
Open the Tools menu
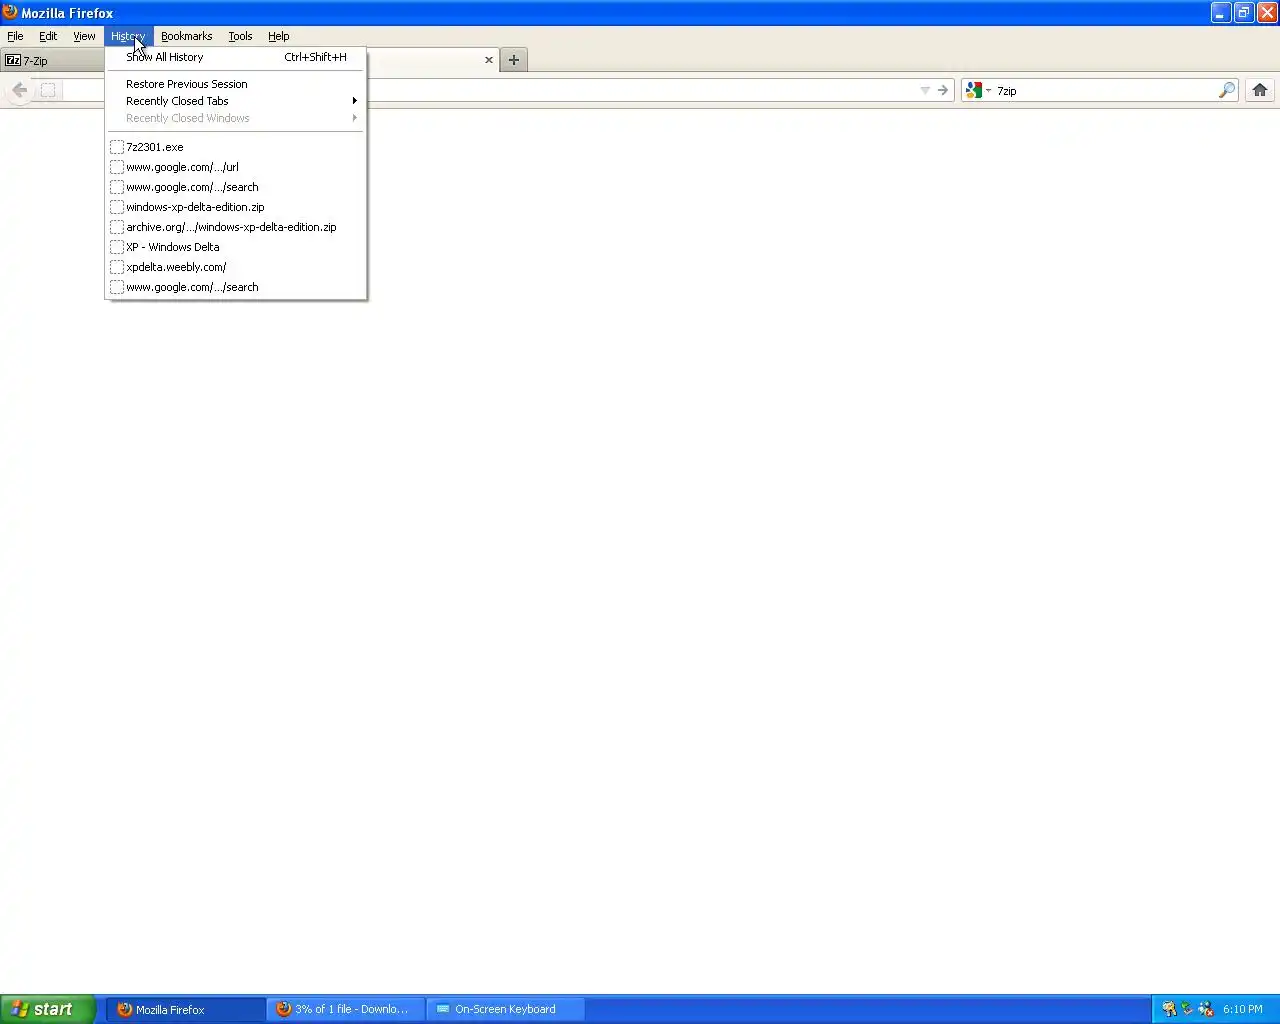coord(240,36)
